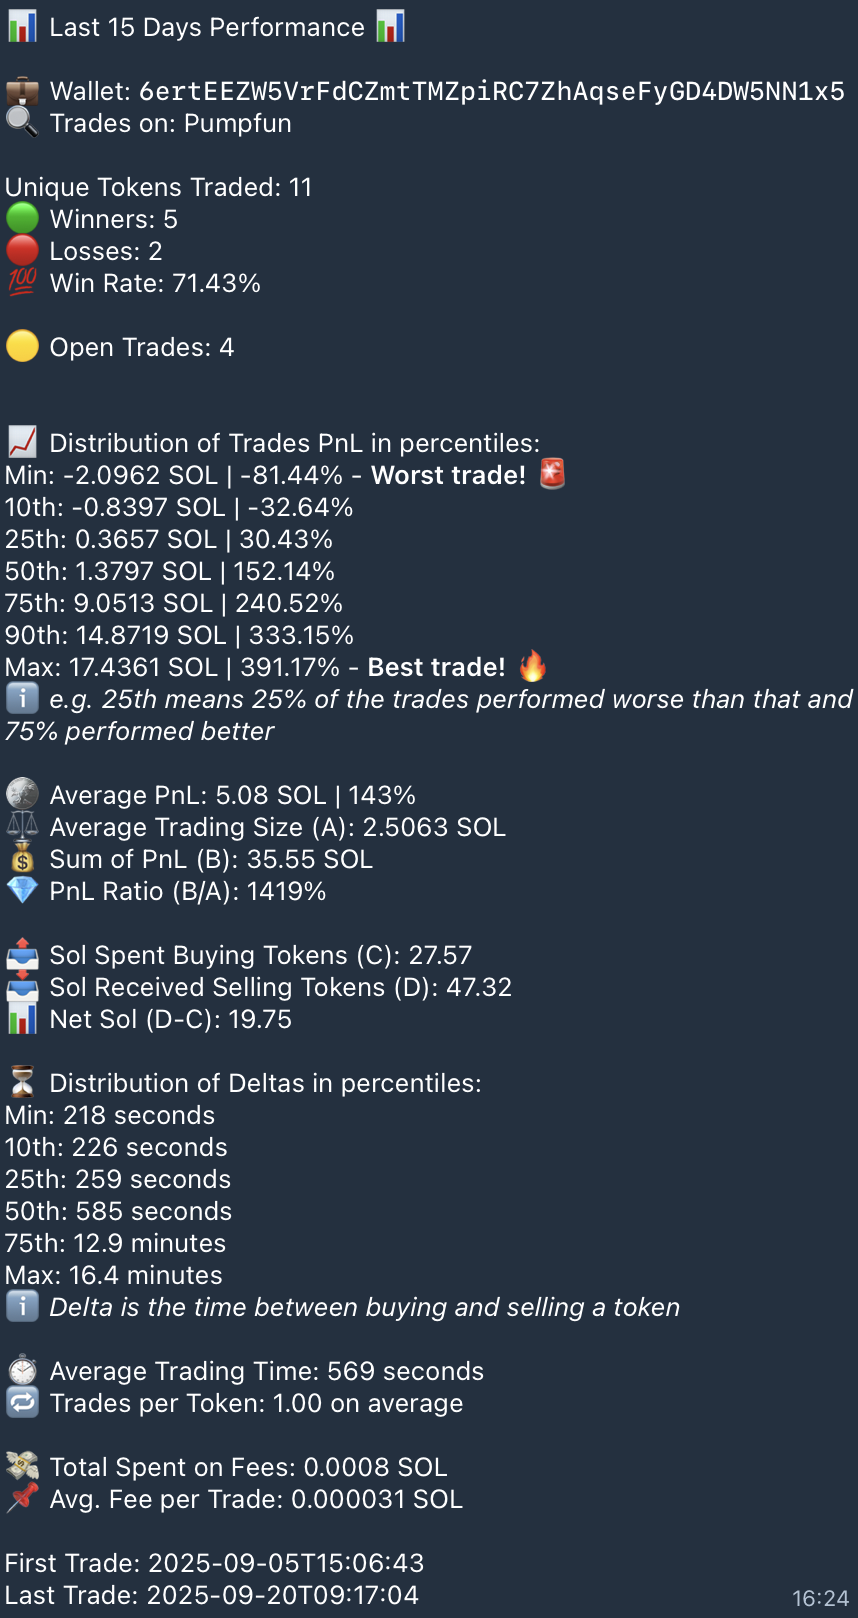Click the yellow circle beside Open Trades
Viewport: 858px width, 1618px height.
tap(22, 347)
